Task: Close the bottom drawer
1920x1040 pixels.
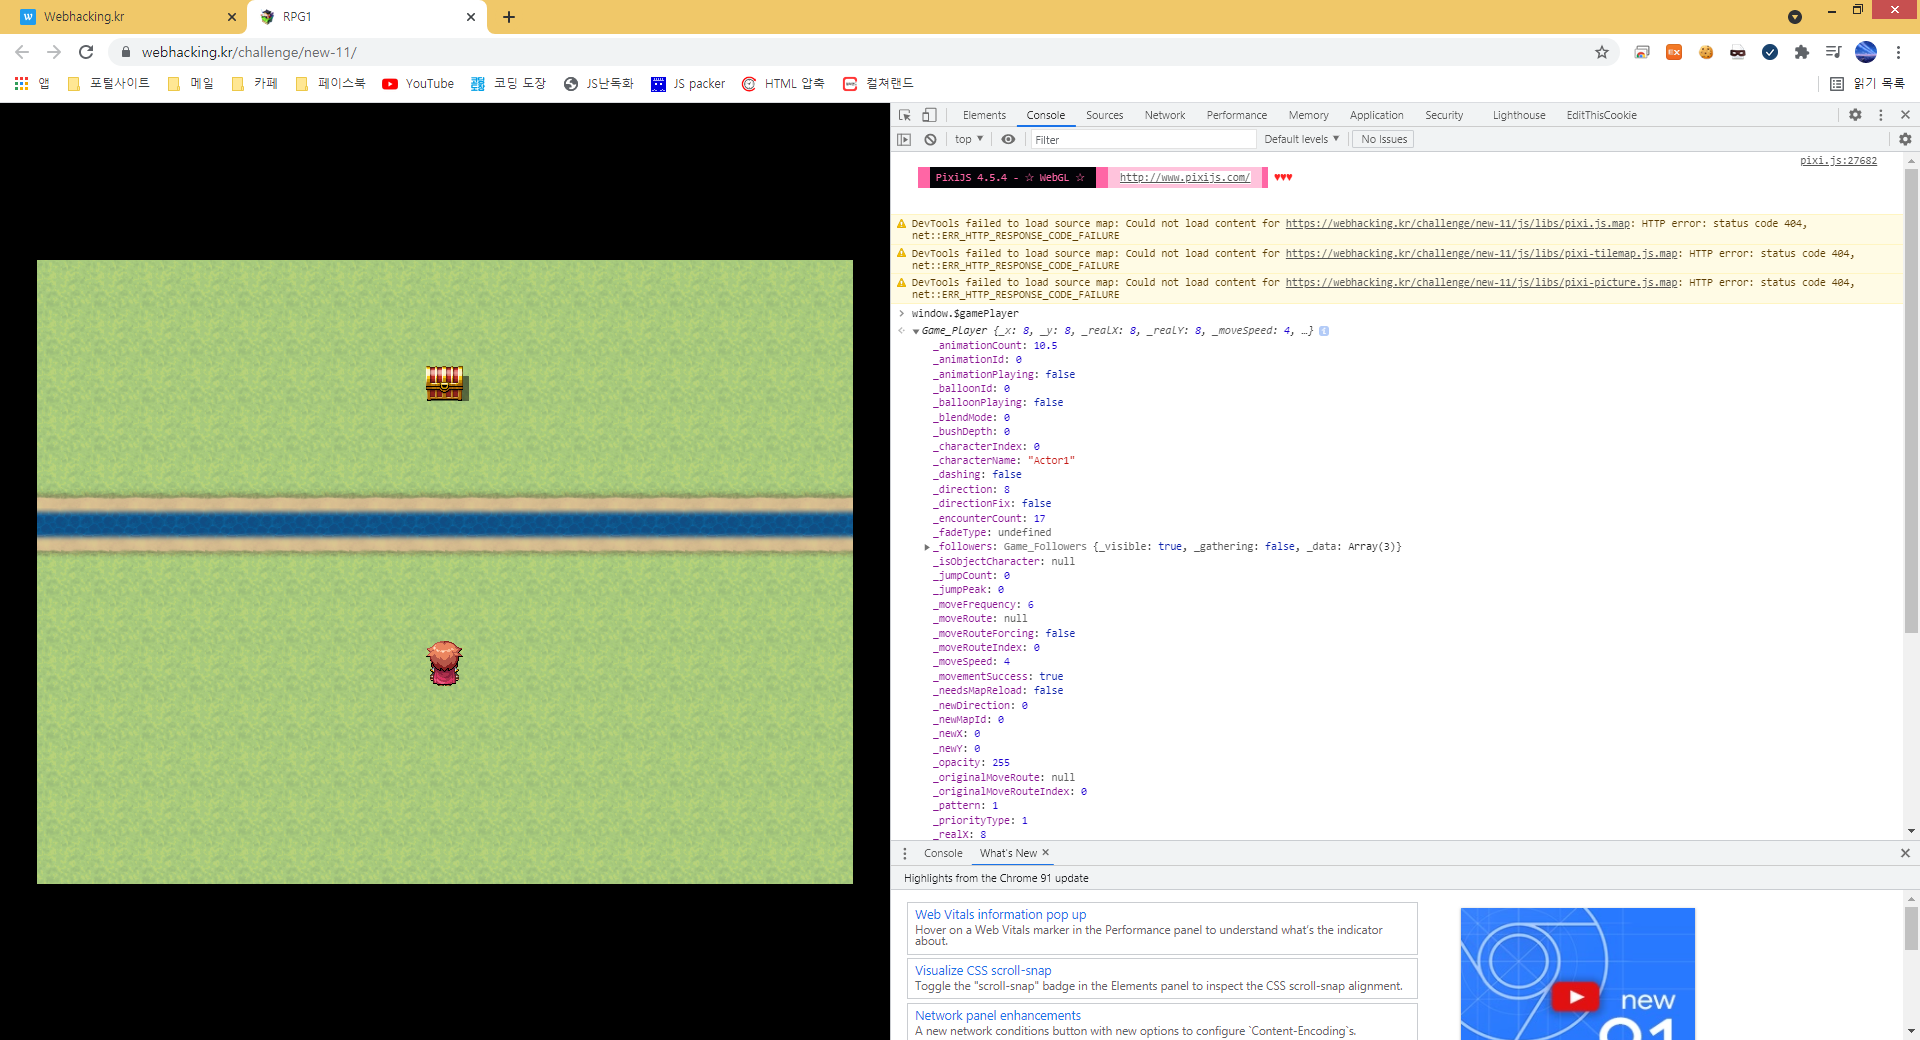Action: pos(1905,853)
